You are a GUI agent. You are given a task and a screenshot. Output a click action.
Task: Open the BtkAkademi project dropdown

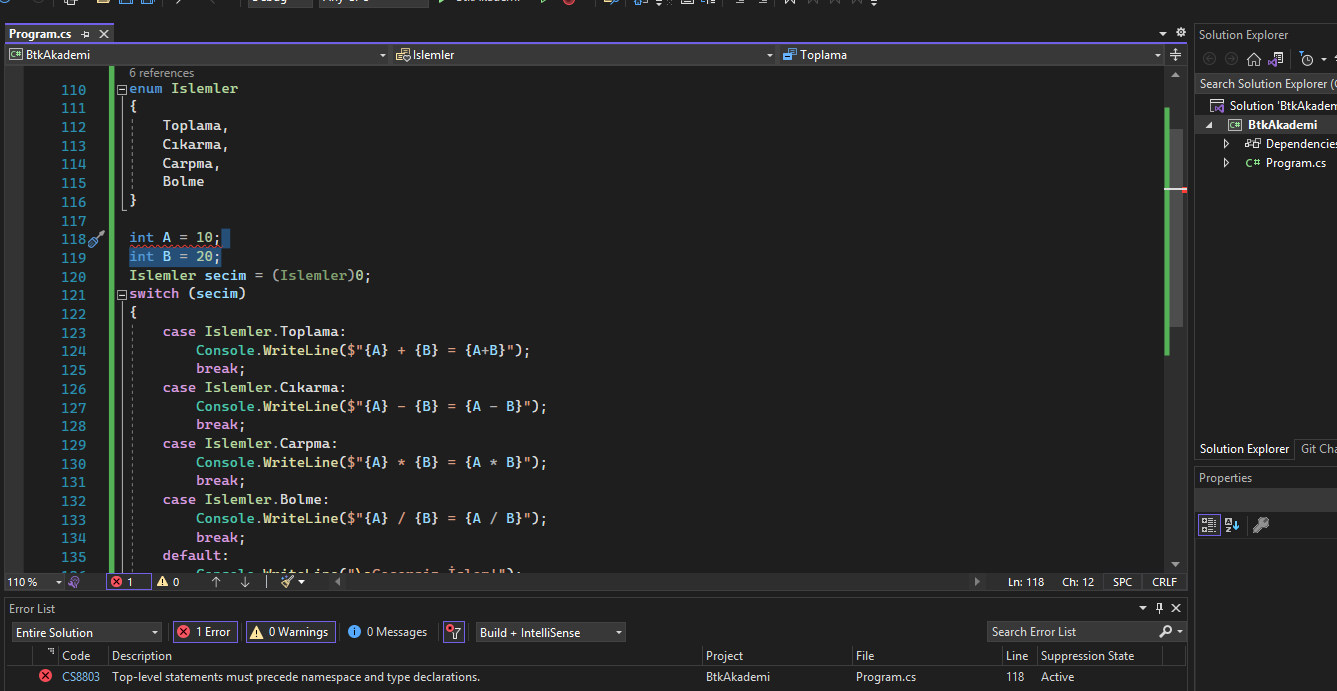click(x=383, y=55)
